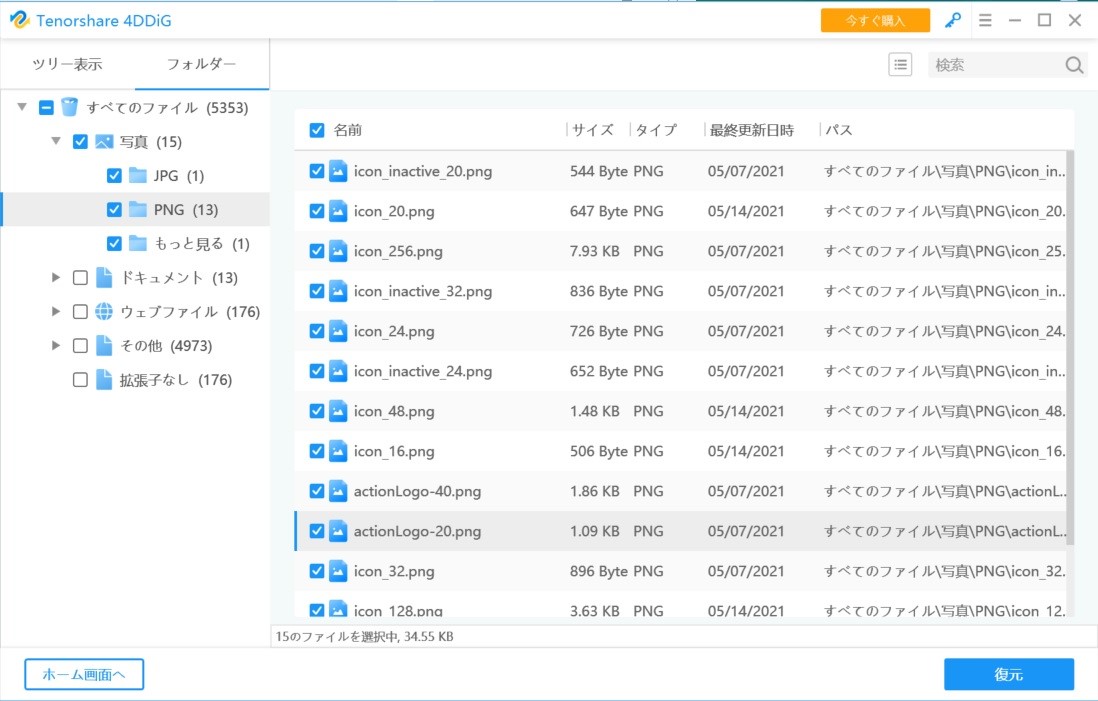This screenshot has height=701, width=1098.
Task: Click the ドキュメント document icon
Action: (x=104, y=277)
